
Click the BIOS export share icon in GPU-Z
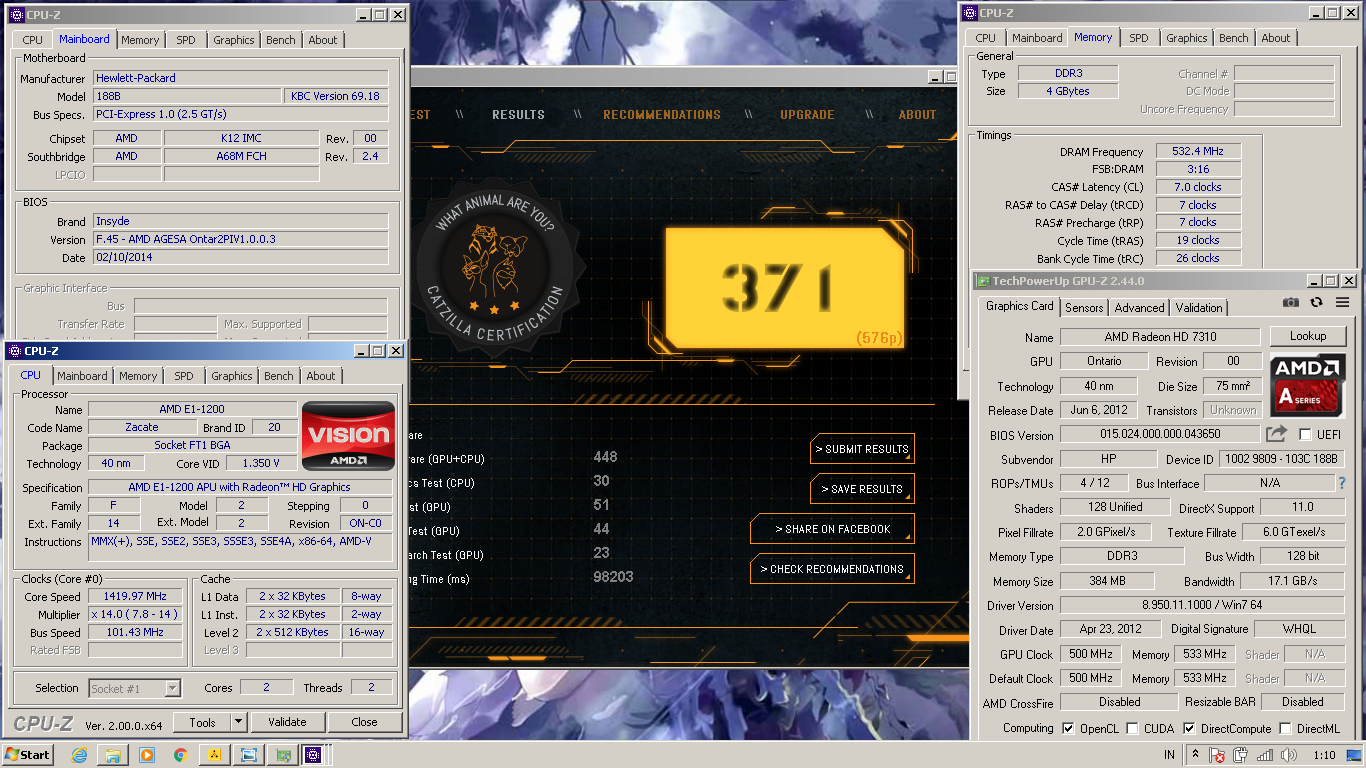(x=1276, y=434)
